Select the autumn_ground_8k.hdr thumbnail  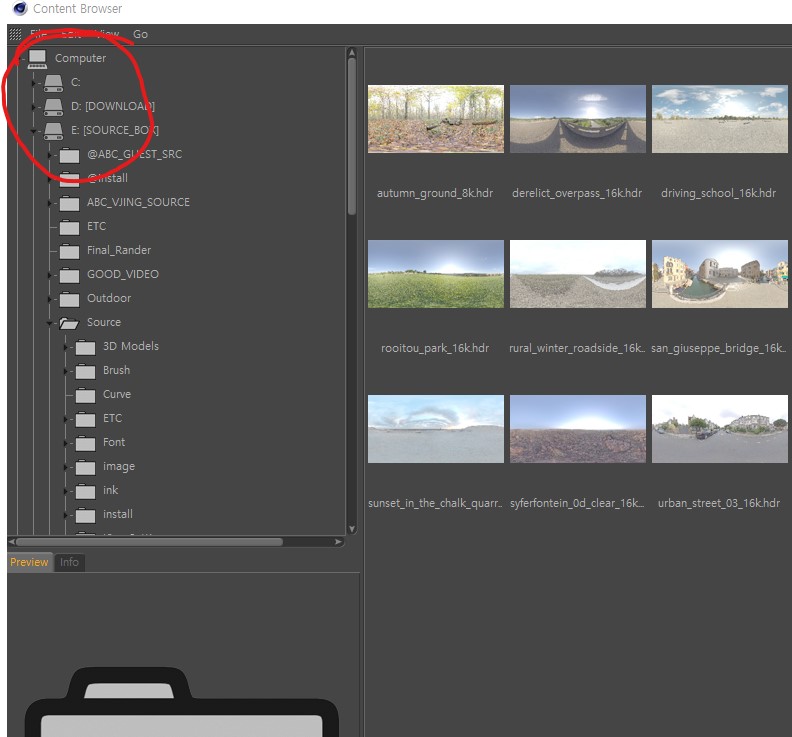tap(436, 119)
